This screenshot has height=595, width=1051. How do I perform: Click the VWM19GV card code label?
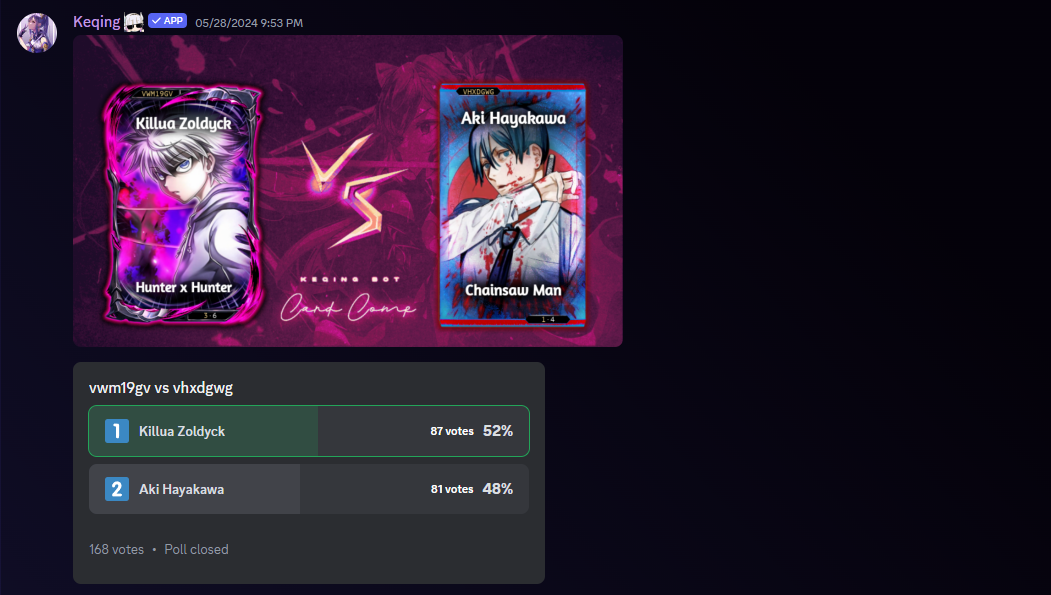[157, 94]
